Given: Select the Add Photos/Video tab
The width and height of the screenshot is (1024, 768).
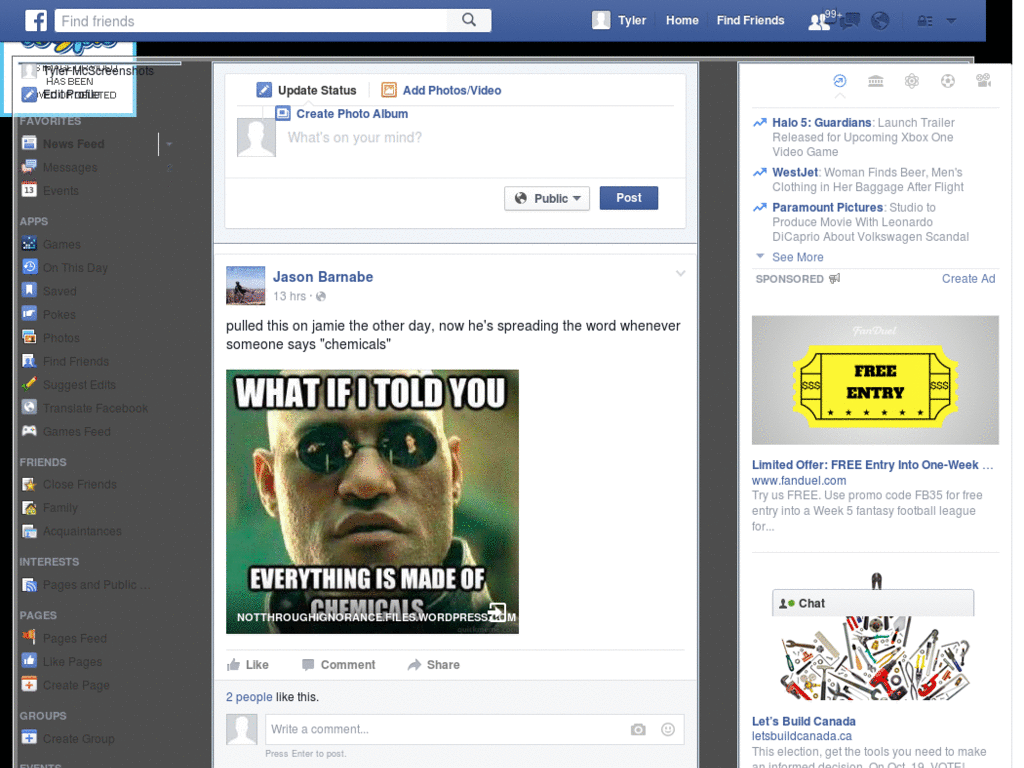Looking at the screenshot, I should (441, 90).
